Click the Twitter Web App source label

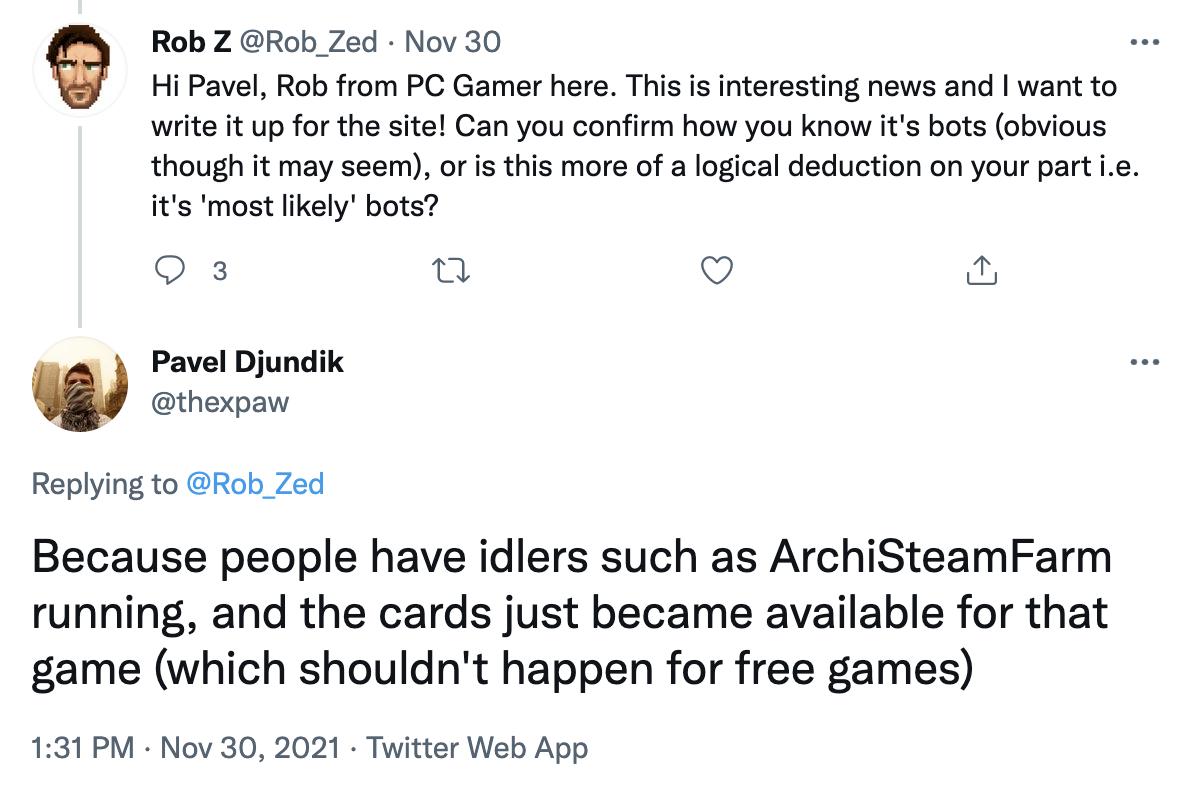479,747
